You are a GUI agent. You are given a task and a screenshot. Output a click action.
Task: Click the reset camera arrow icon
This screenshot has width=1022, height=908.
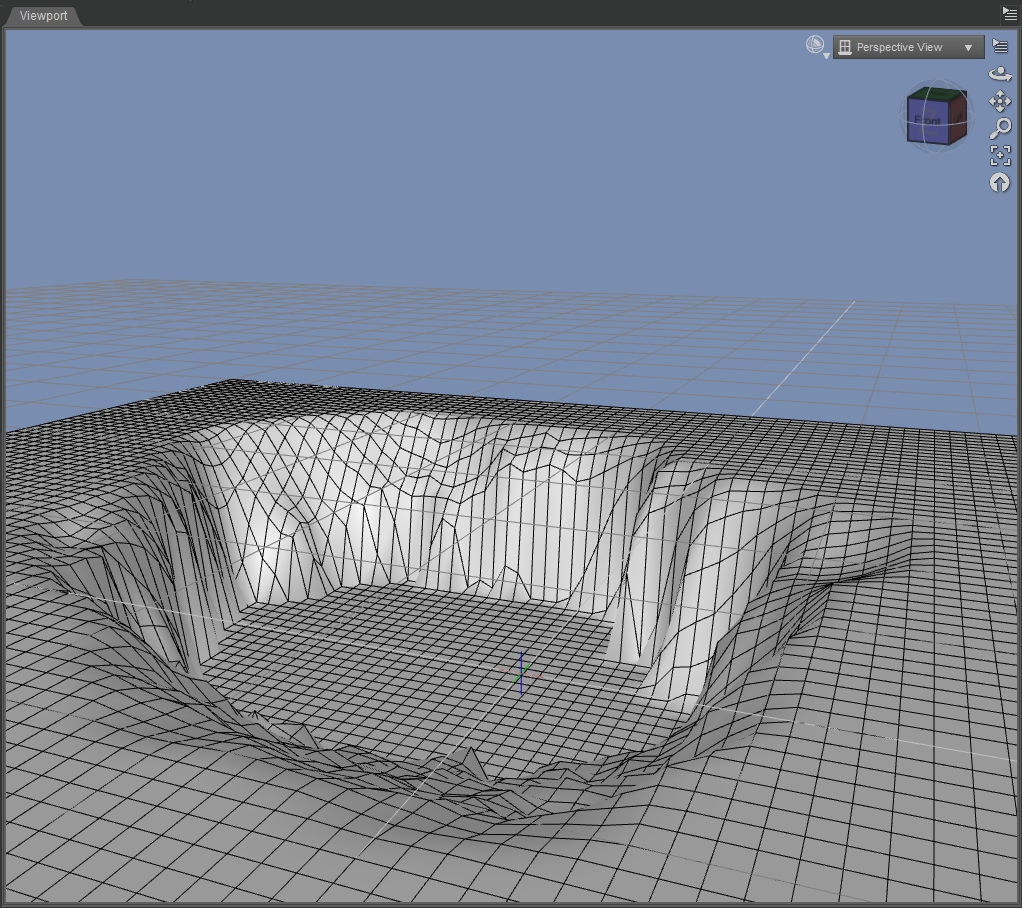[1000, 183]
